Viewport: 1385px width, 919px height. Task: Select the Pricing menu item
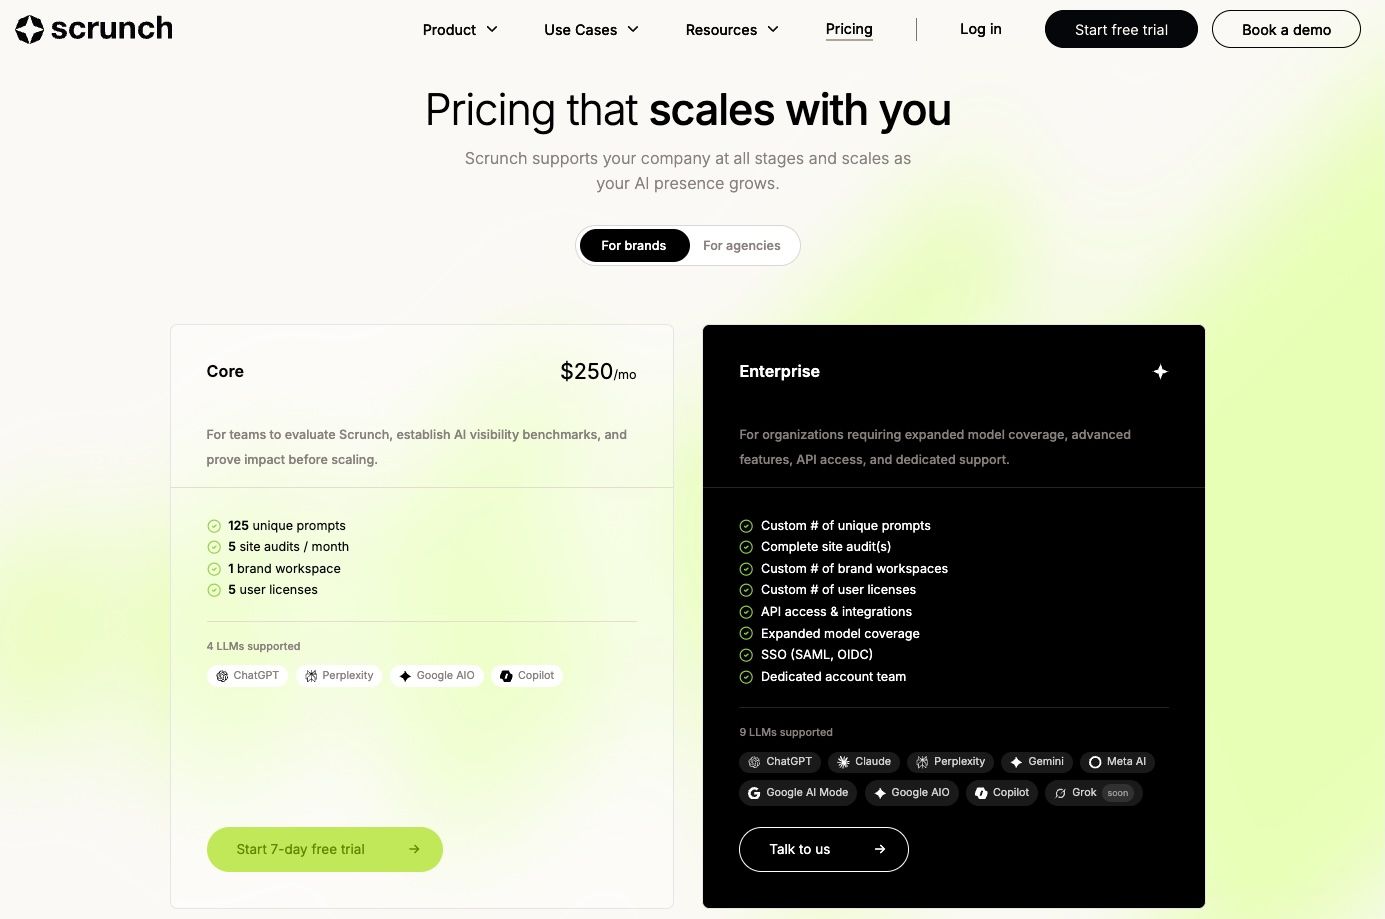coord(848,29)
